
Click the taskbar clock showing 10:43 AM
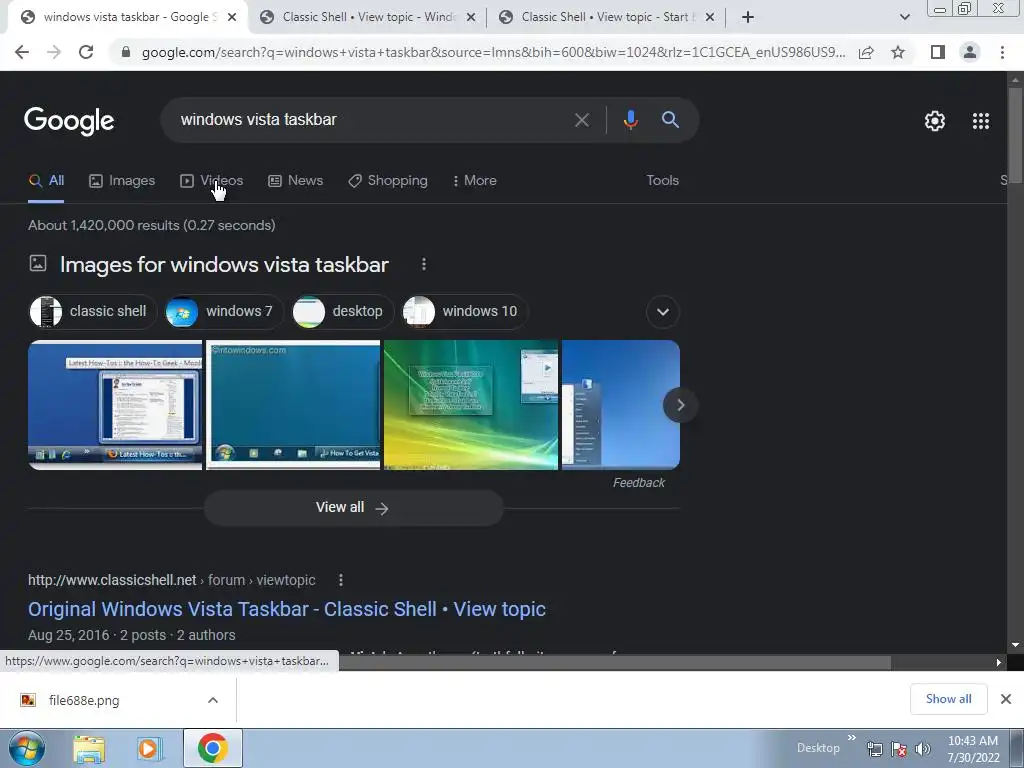tap(973, 749)
